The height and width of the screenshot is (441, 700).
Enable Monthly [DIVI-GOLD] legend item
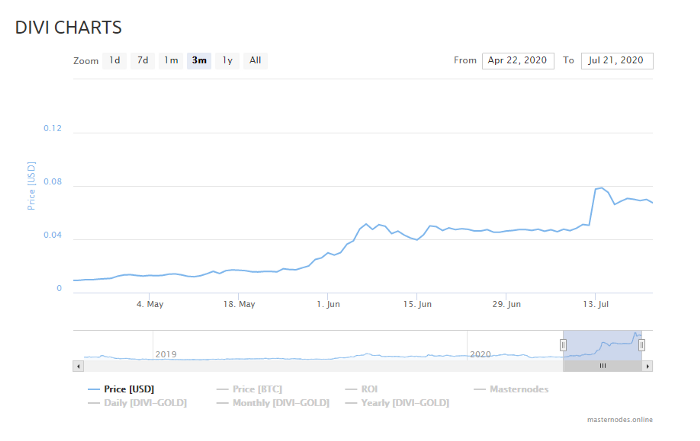point(273,403)
